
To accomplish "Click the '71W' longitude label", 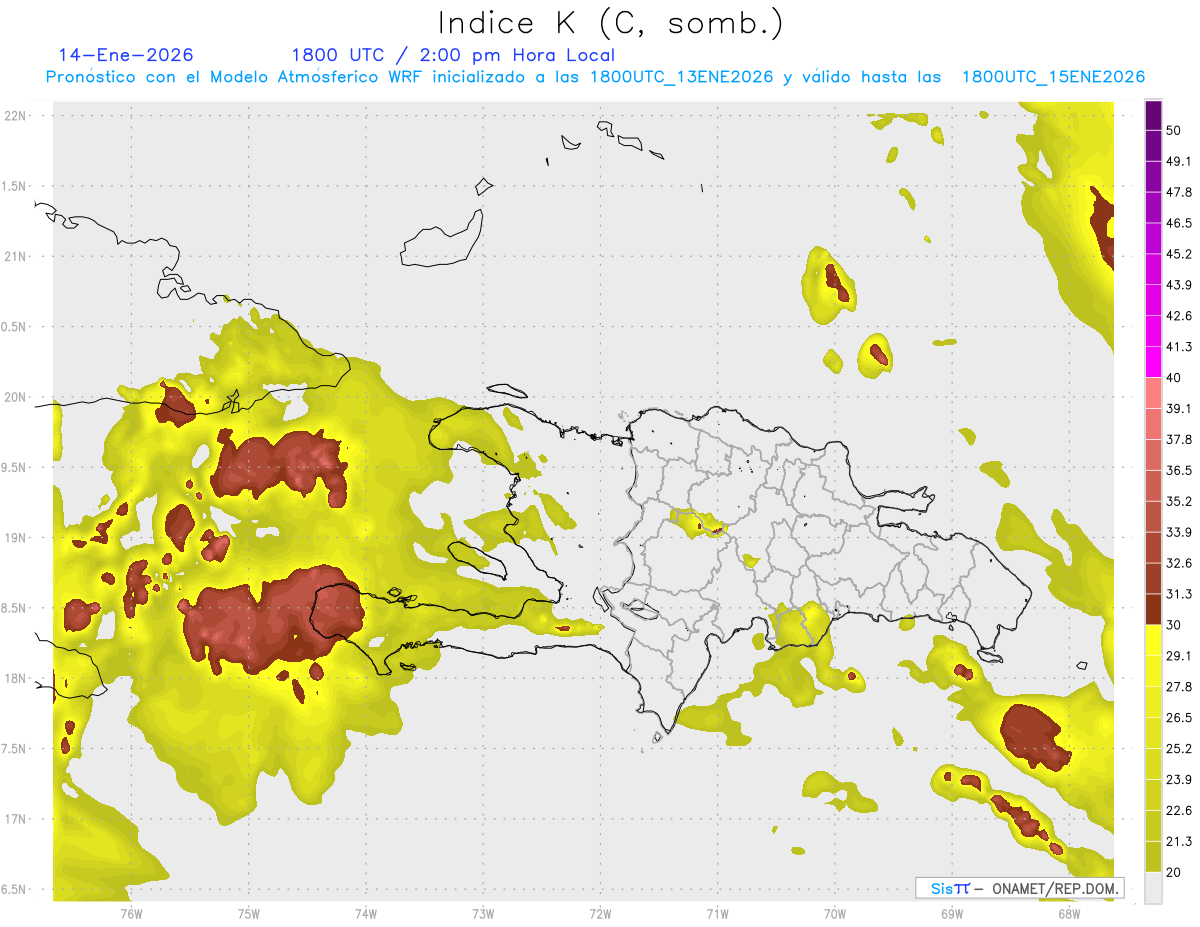I will click(x=717, y=913).
